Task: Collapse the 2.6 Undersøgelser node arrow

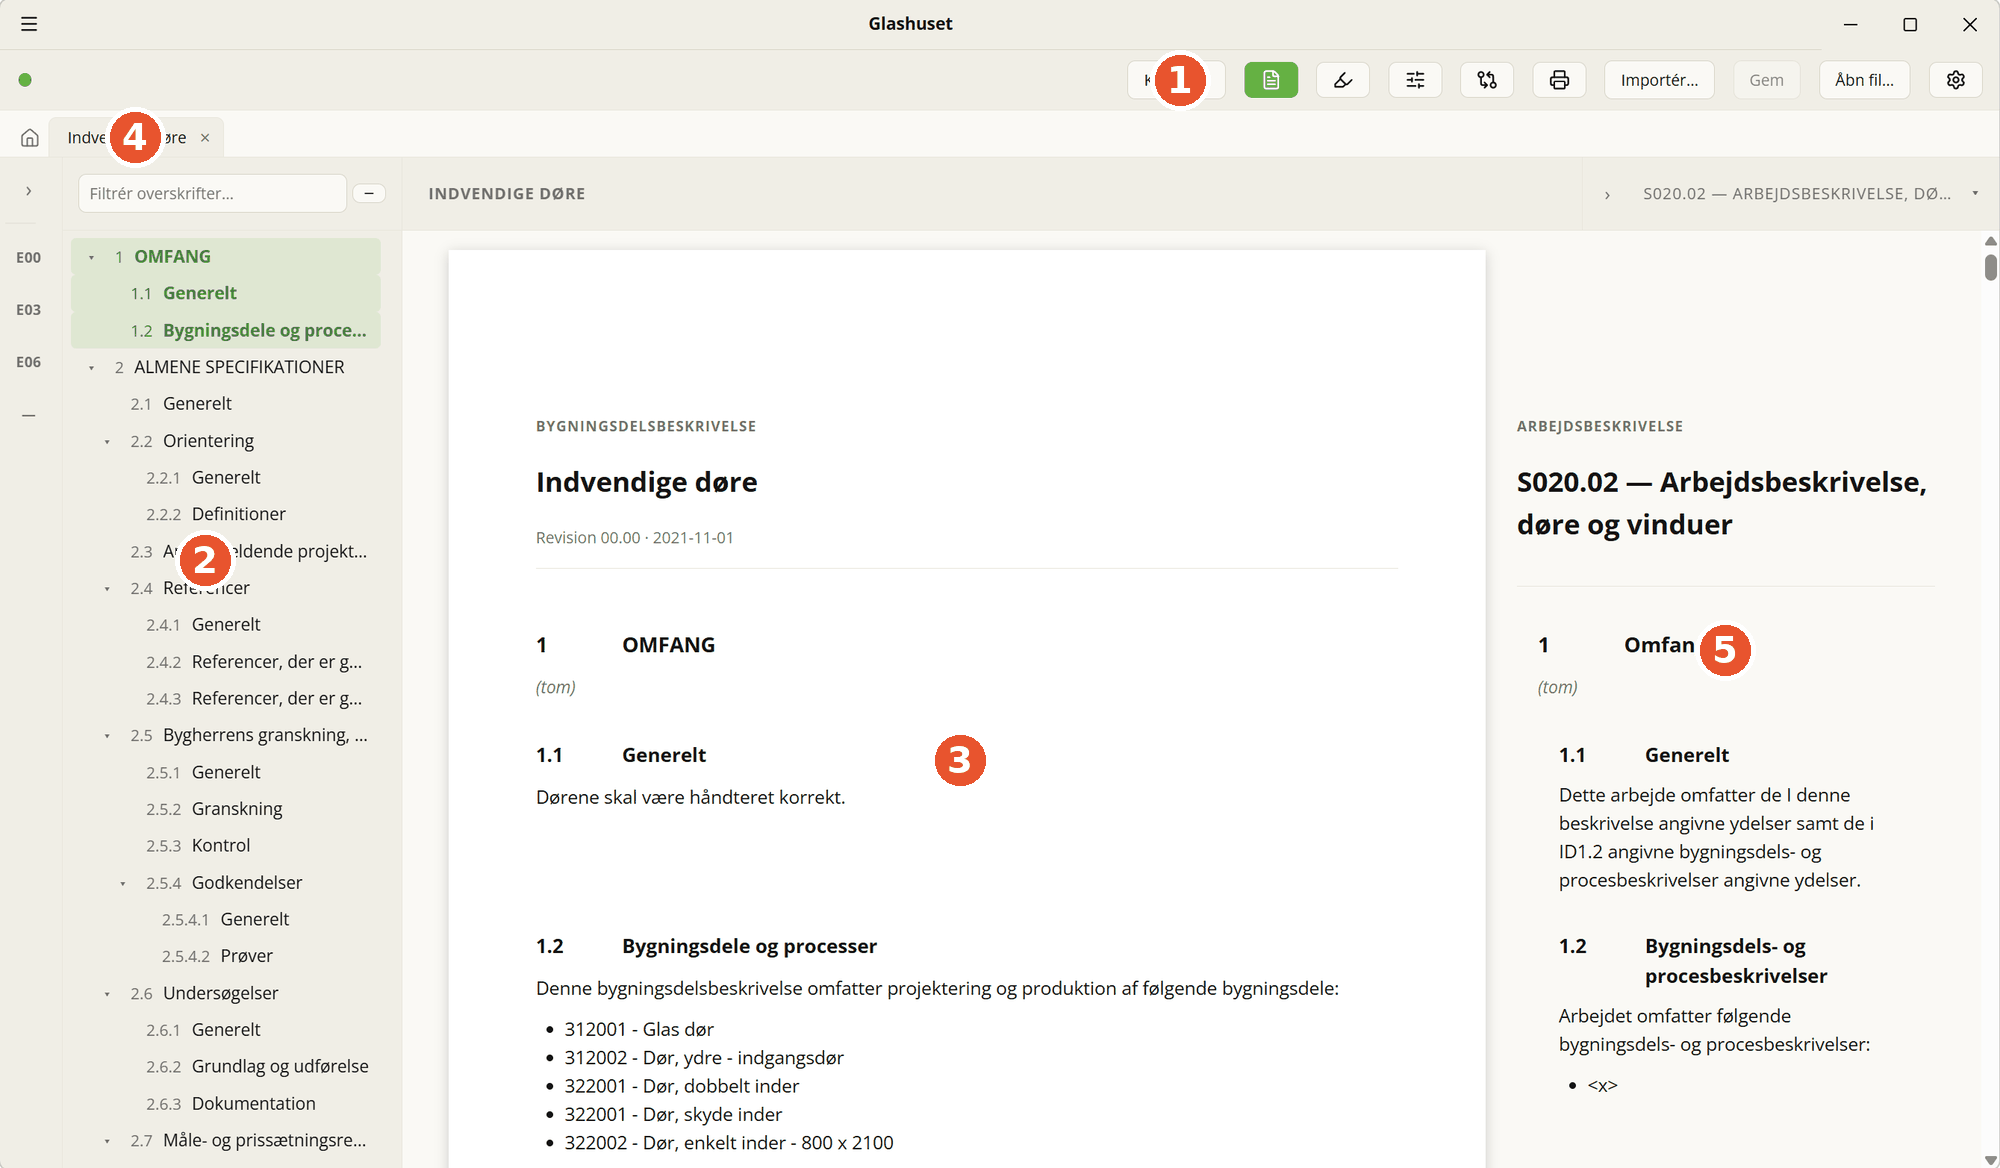Action: point(107,994)
